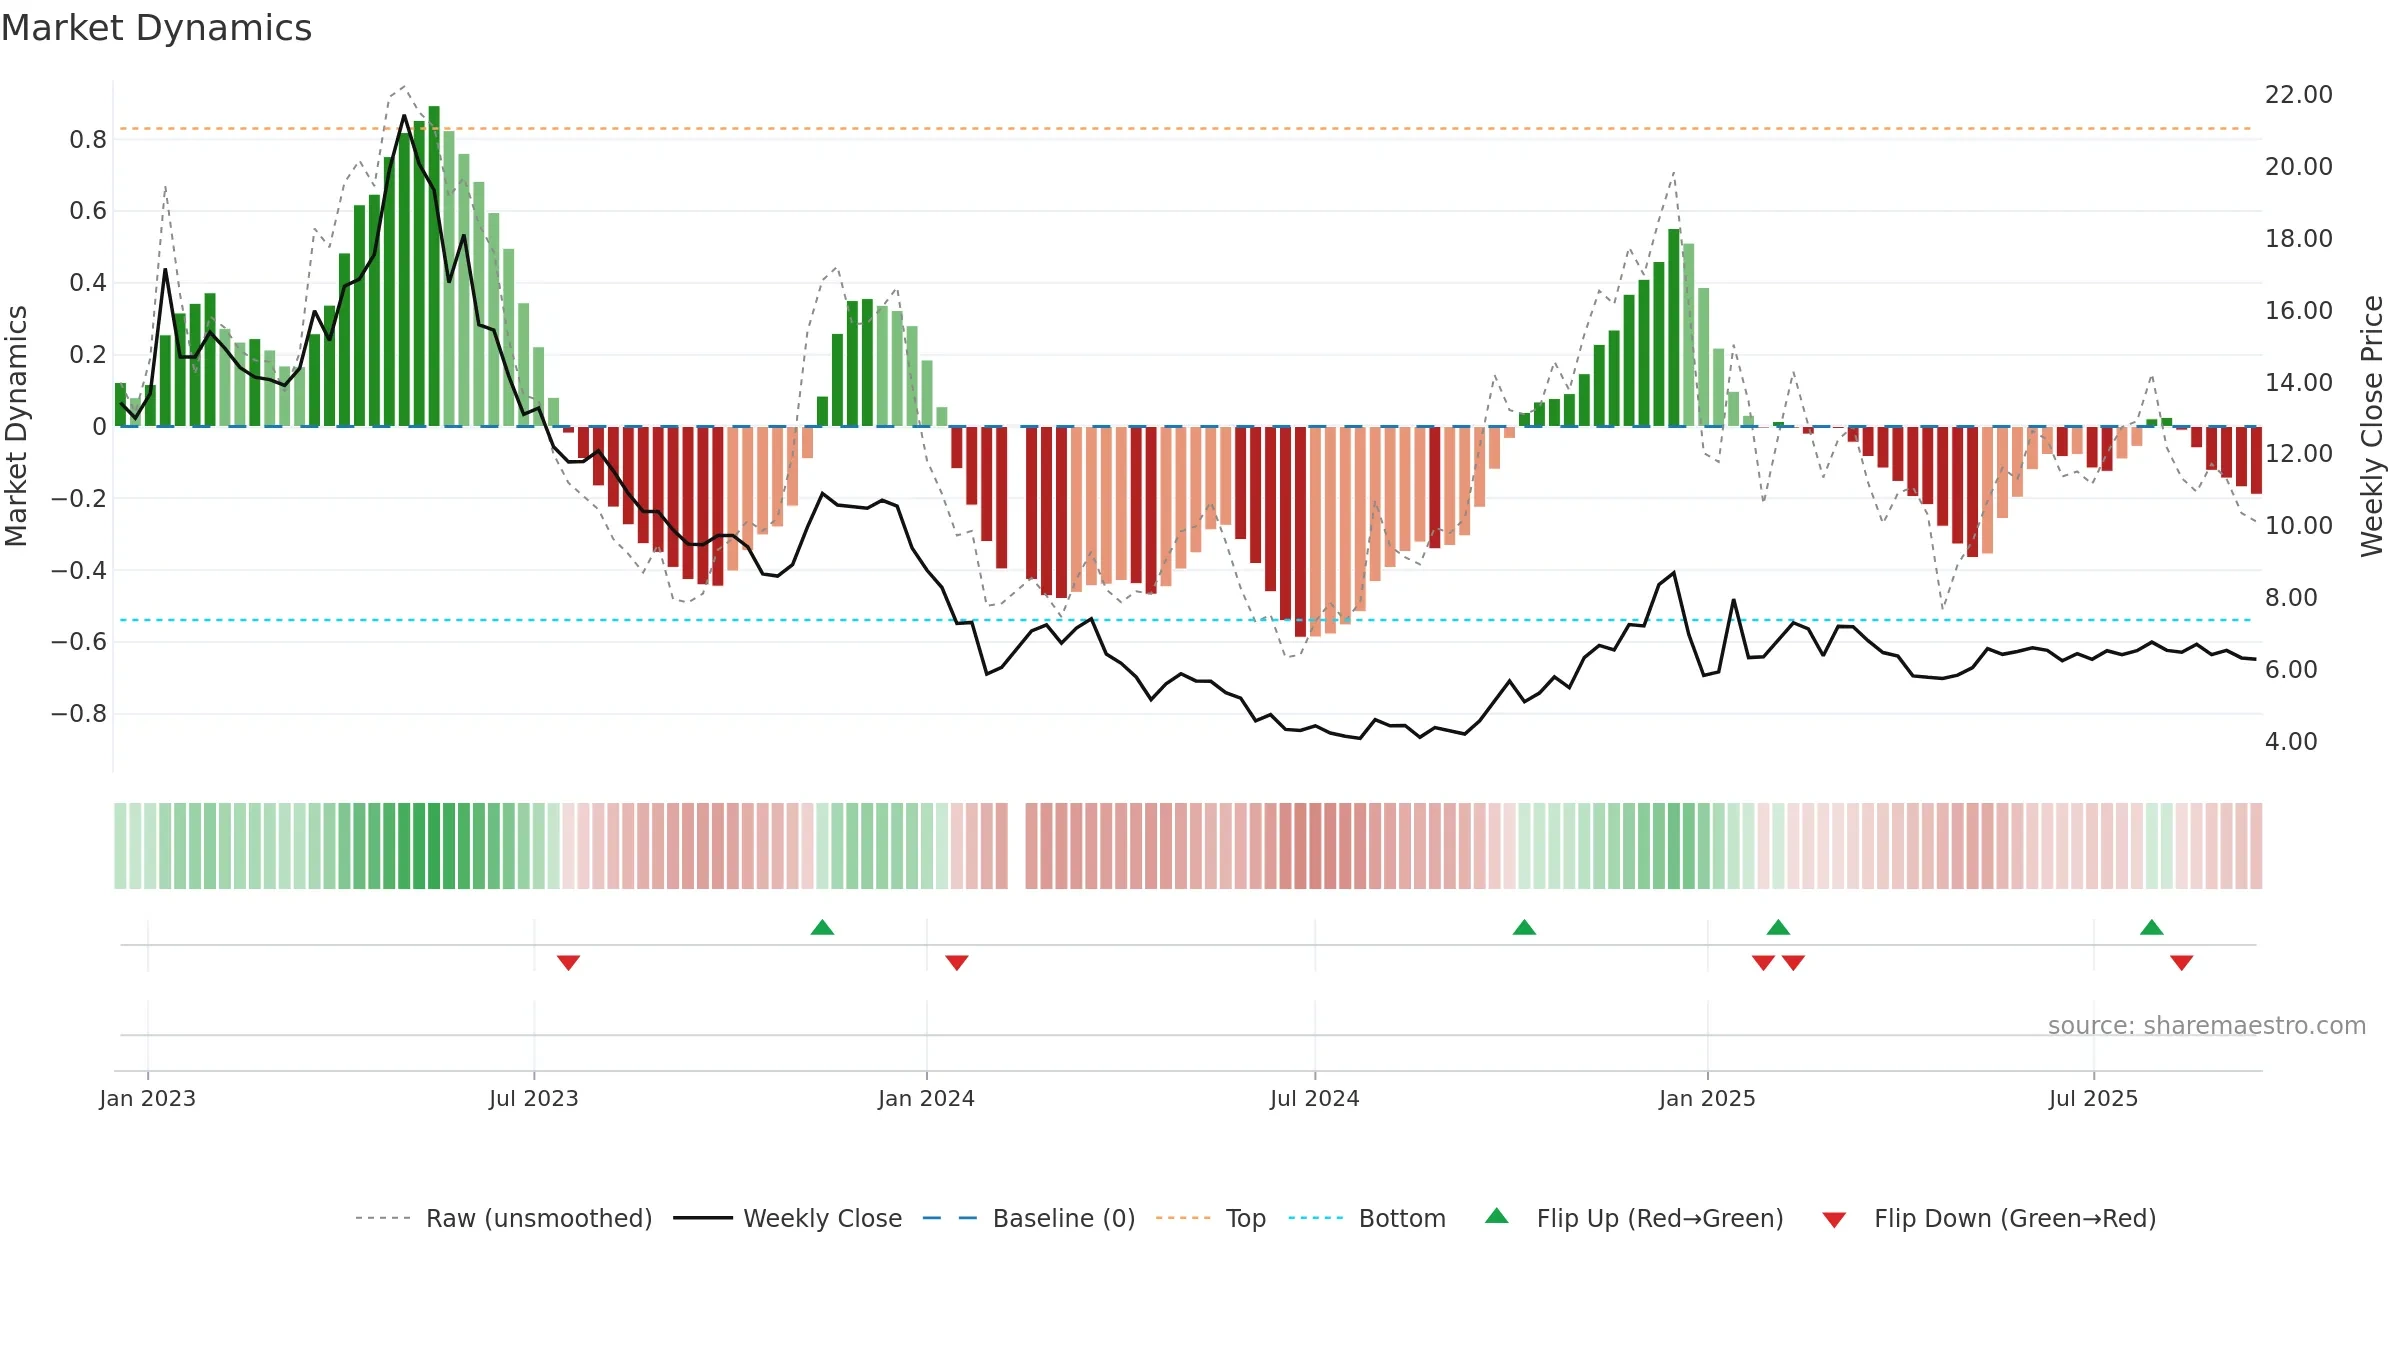2400x1350 pixels.
Task: Click the red flip-down triangle after Jul 2023
Action: coord(568,962)
